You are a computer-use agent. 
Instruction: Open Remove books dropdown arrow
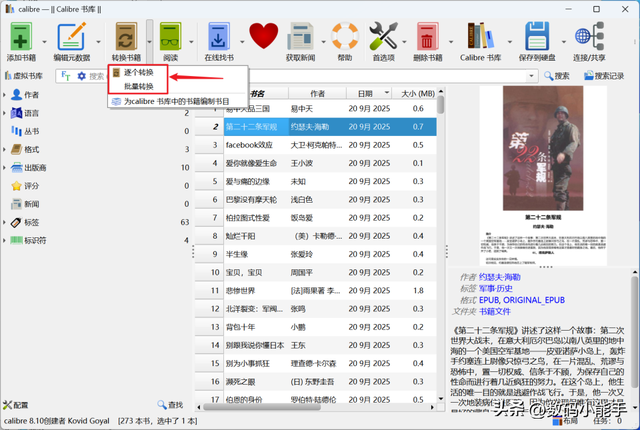coord(451,42)
